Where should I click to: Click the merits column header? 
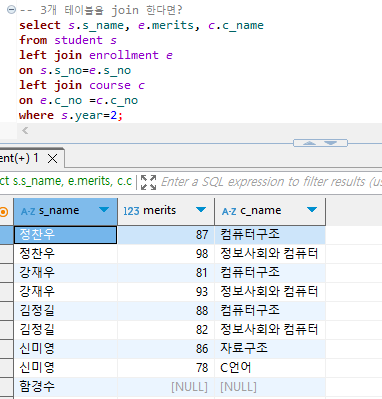(166, 211)
